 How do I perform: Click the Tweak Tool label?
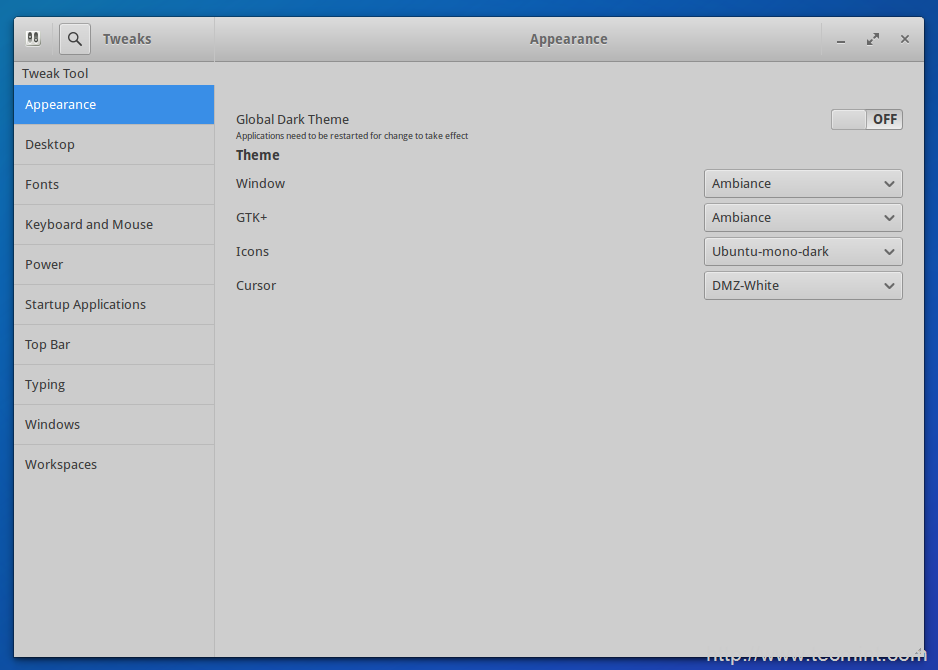55,74
